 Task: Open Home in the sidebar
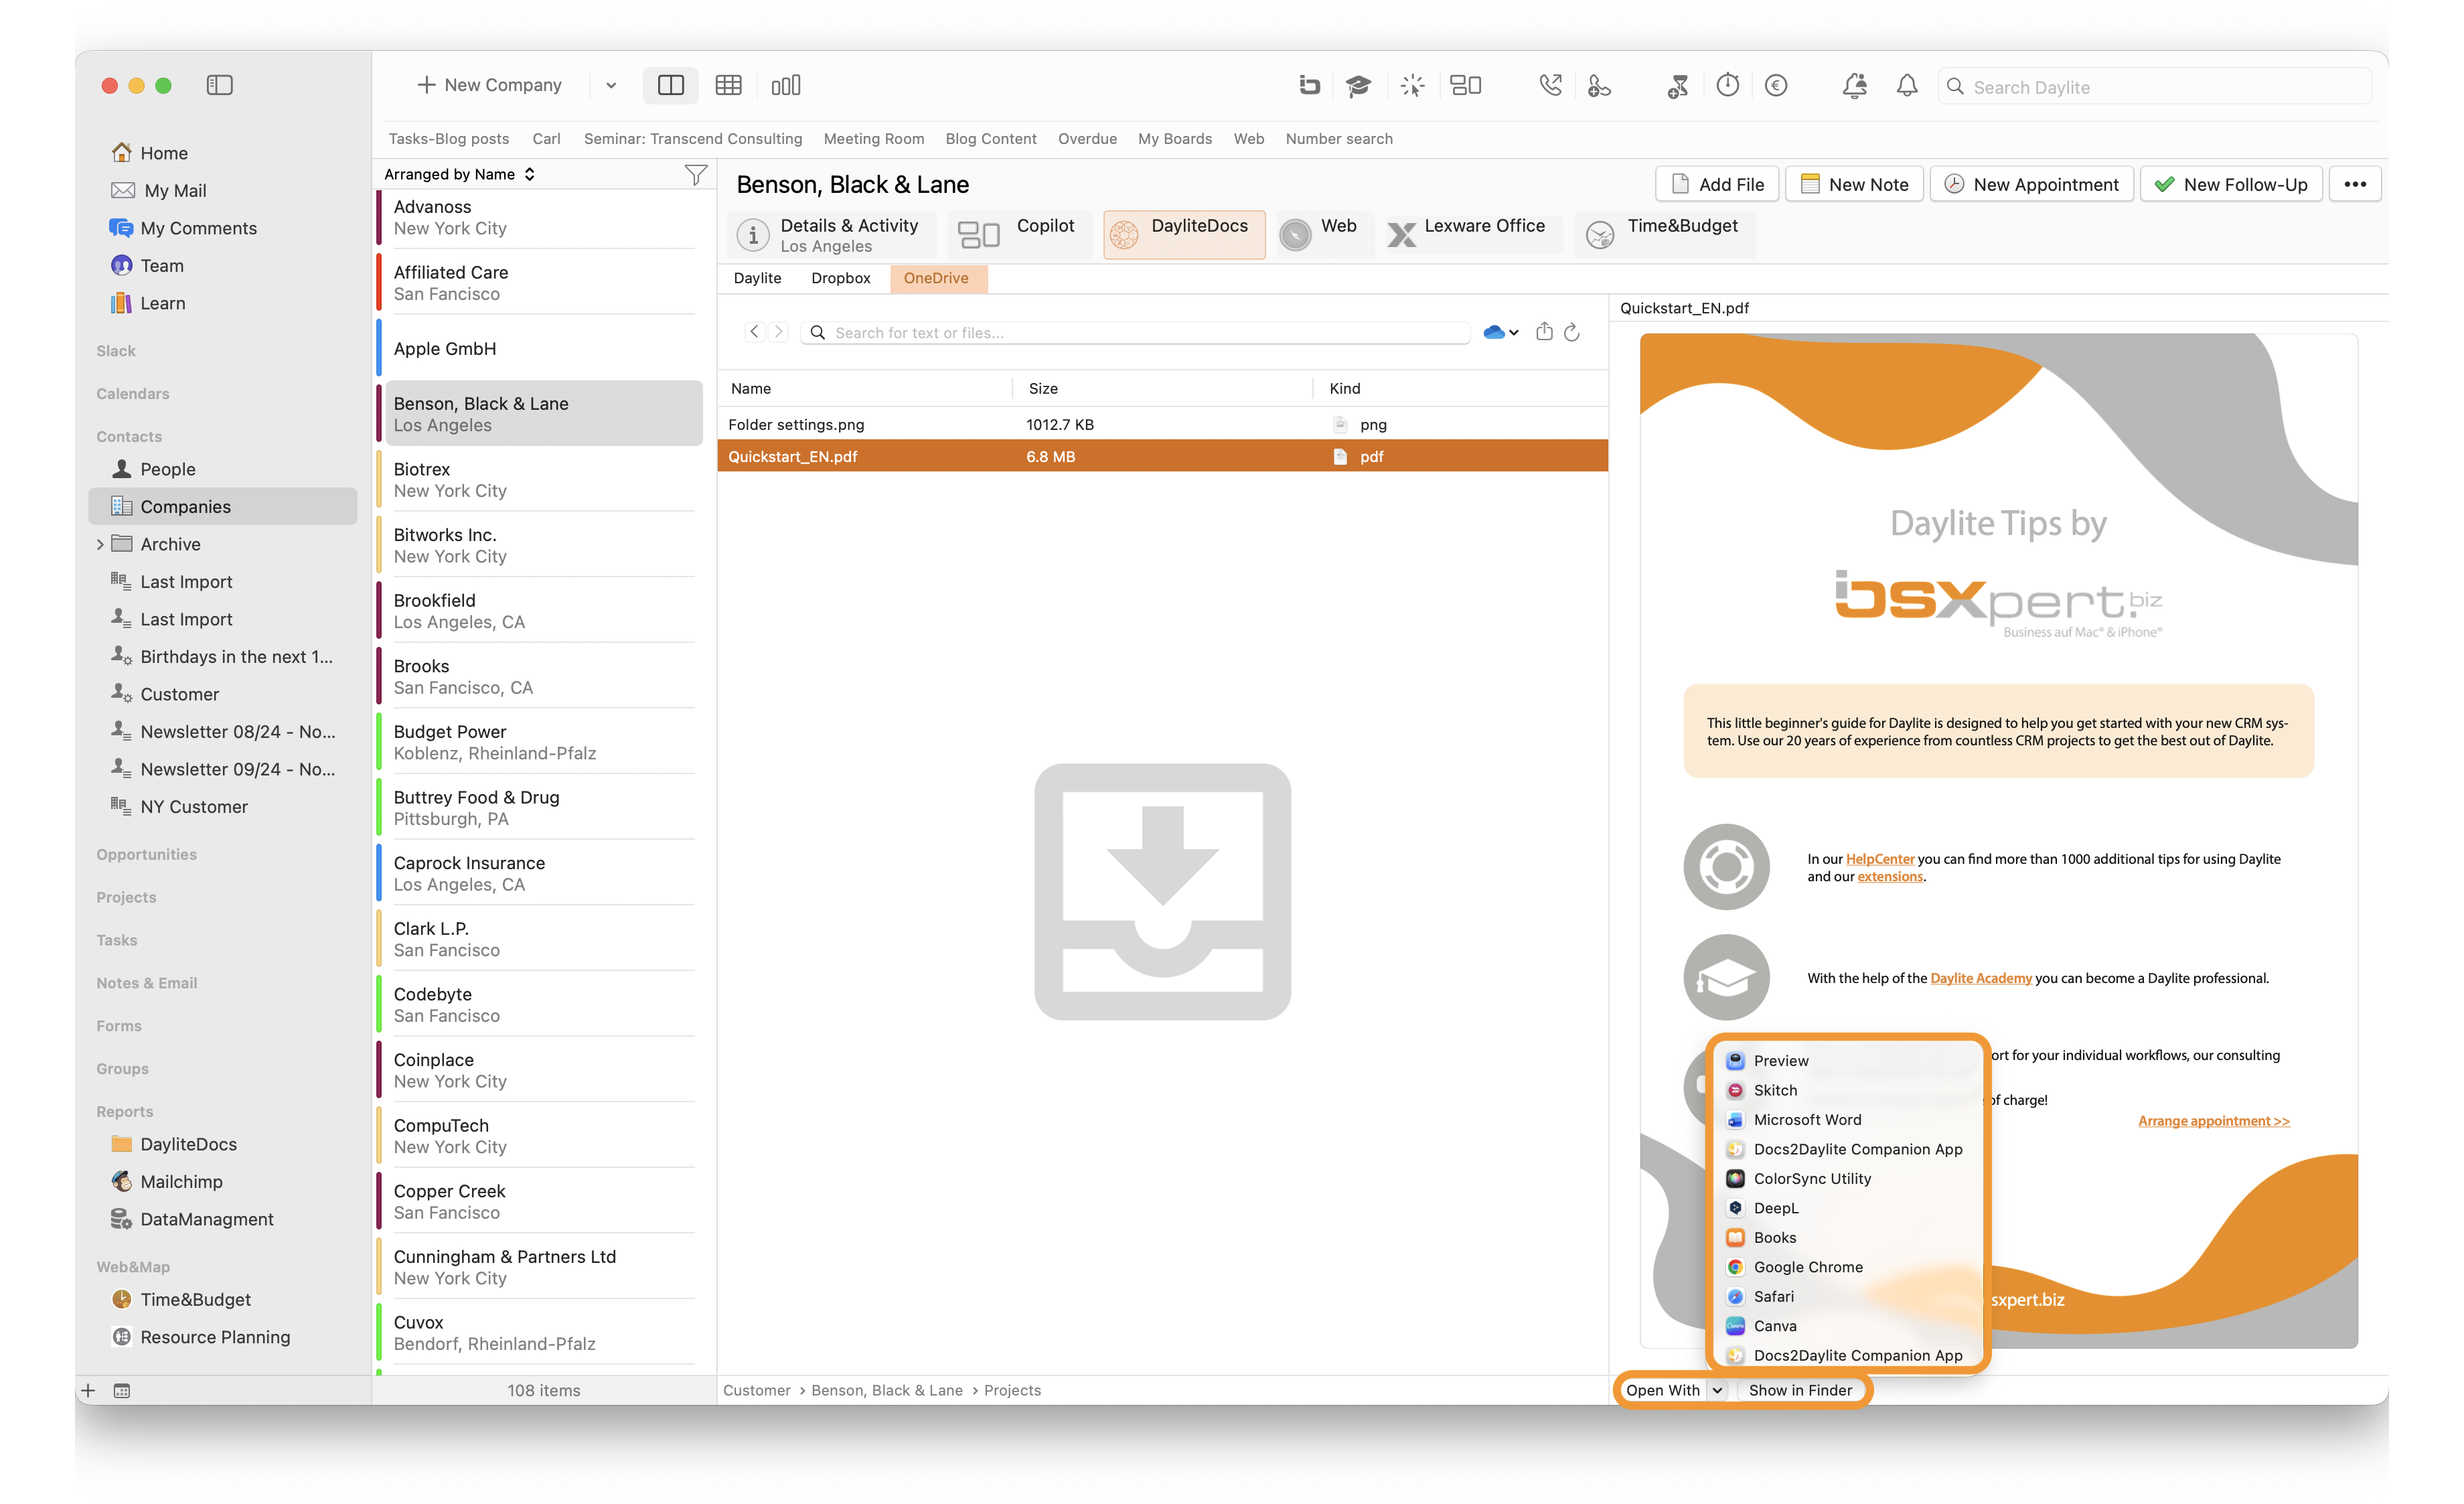click(x=164, y=153)
